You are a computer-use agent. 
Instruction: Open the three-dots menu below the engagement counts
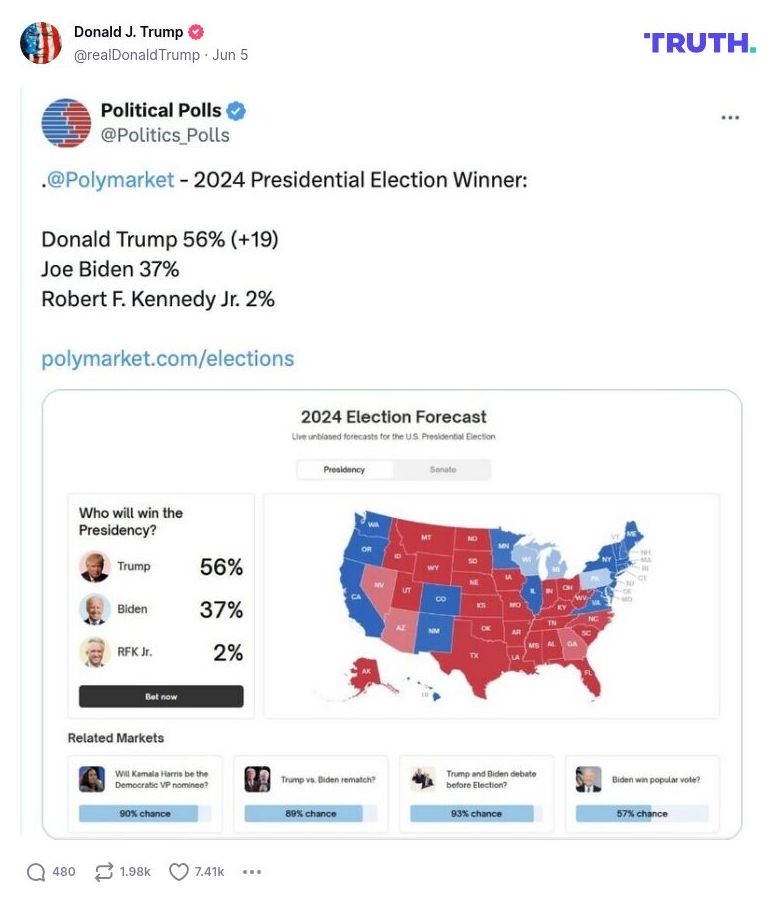(x=249, y=872)
